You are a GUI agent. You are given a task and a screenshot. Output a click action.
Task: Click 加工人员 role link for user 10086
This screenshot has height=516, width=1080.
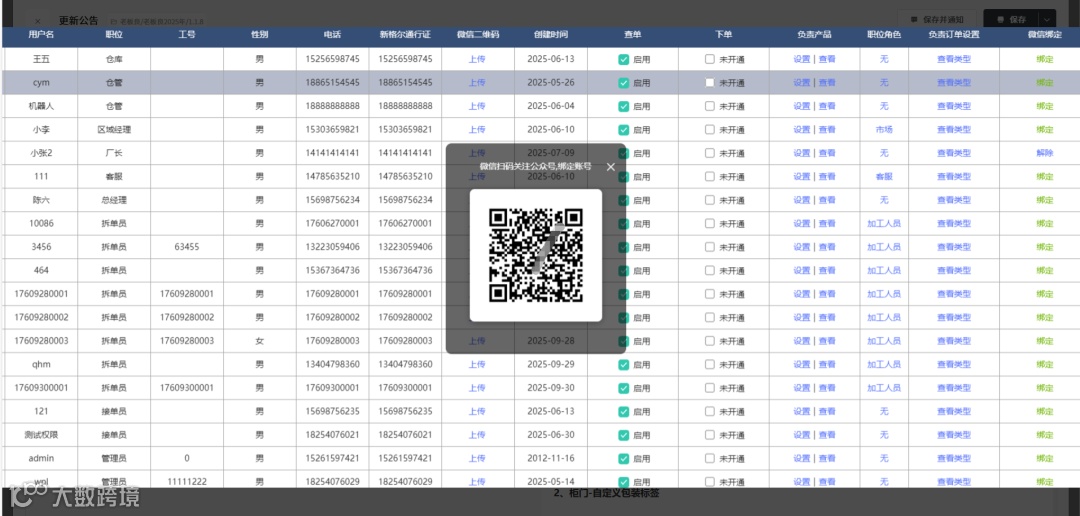(884, 223)
